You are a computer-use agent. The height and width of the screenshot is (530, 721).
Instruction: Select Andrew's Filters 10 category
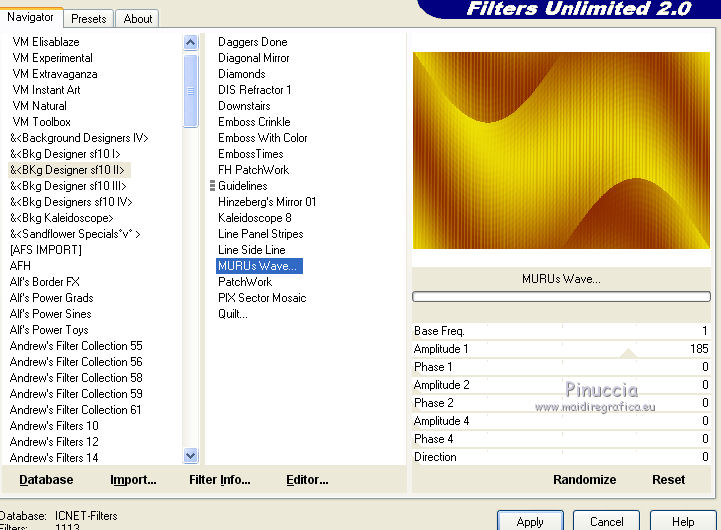point(54,426)
